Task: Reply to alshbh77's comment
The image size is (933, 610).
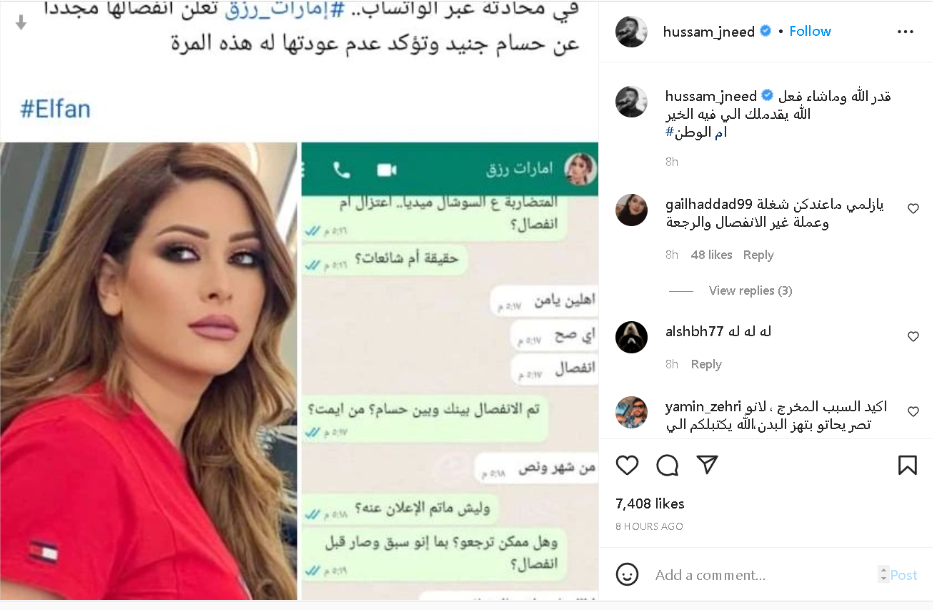Action: click(x=706, y=364)
